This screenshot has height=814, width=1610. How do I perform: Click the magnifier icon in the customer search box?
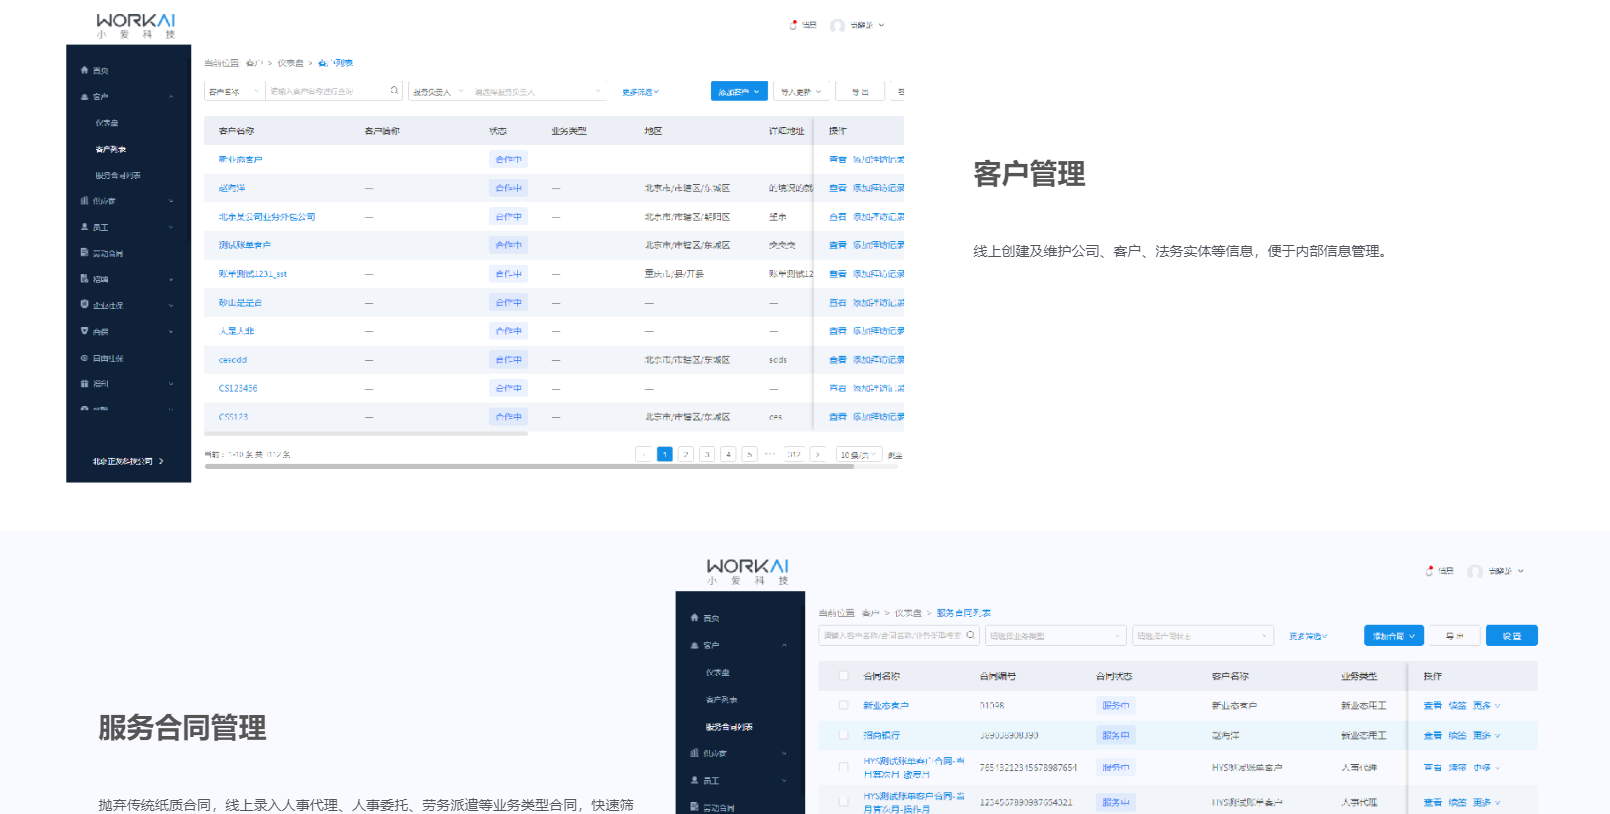pos(394,90)
